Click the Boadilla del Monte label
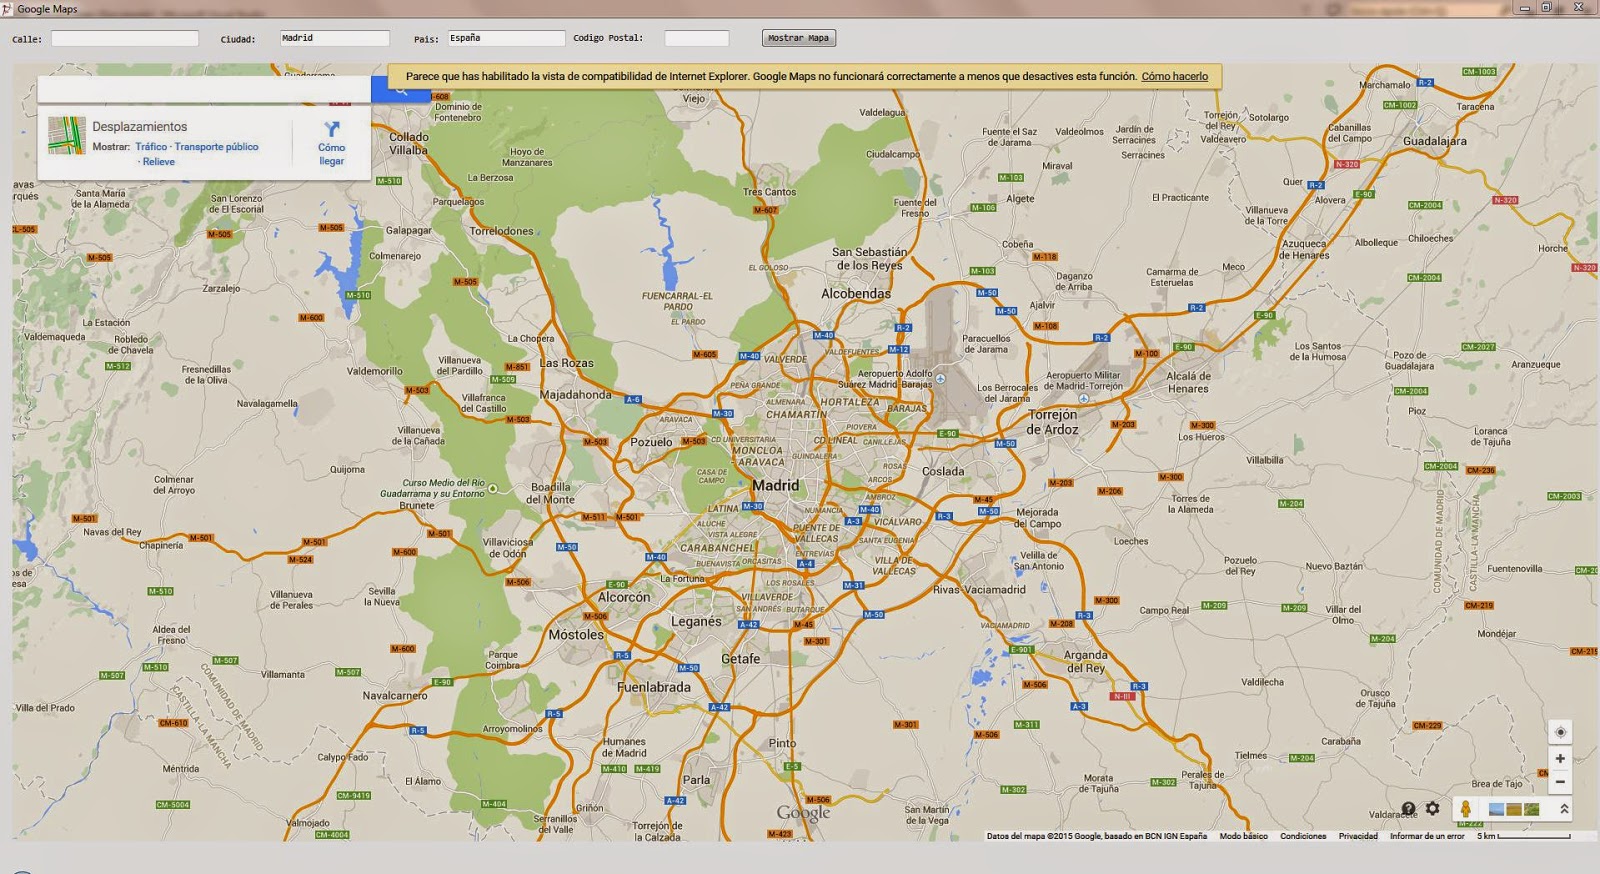Viewport: 1600px width, 874px height. click(x=551, y=493)
